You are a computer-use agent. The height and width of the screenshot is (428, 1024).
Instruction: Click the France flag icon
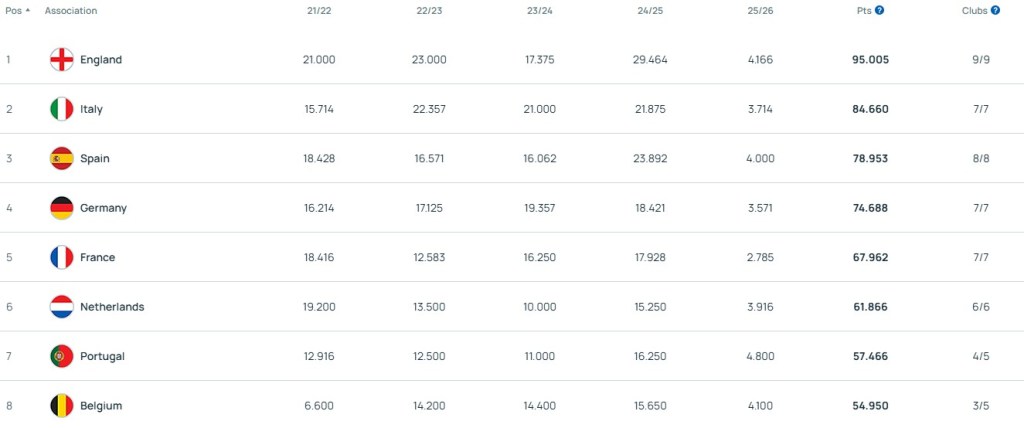62,258
